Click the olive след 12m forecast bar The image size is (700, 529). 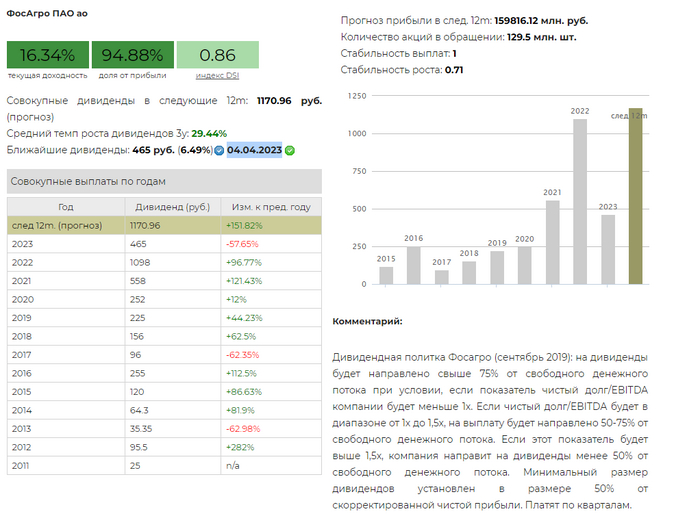(x=636, y=196)
